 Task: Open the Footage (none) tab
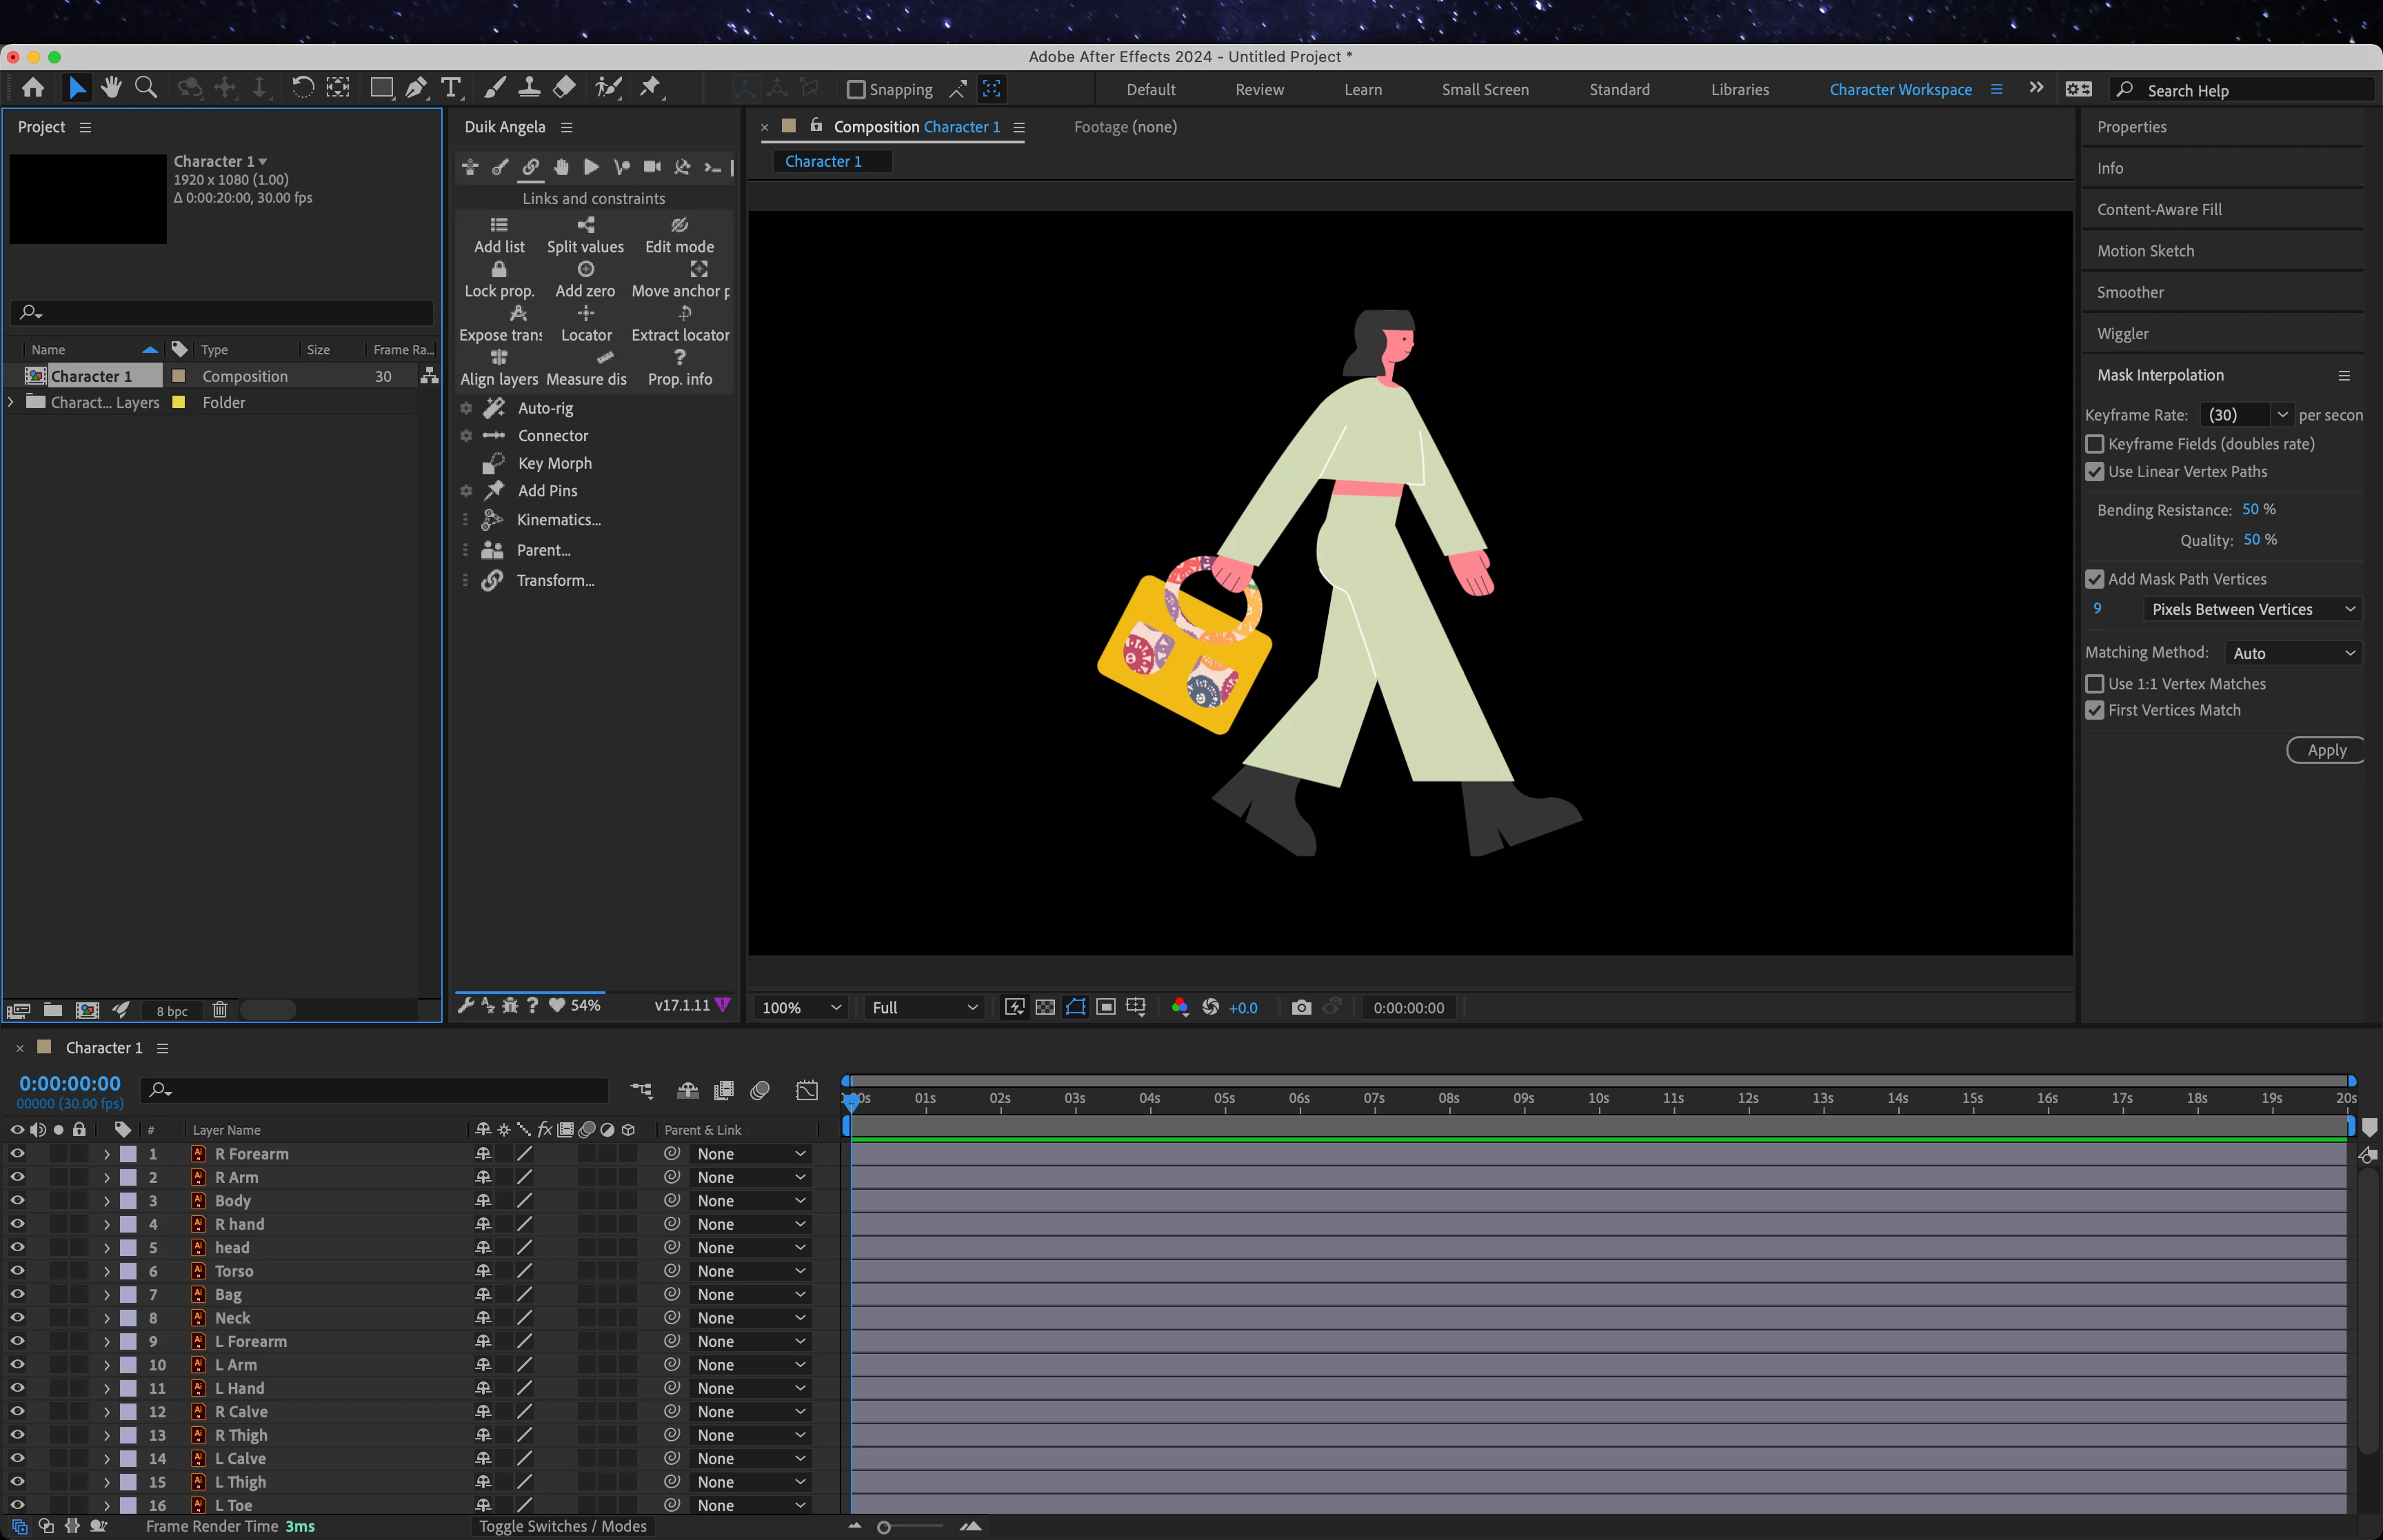coord(1125,127)
